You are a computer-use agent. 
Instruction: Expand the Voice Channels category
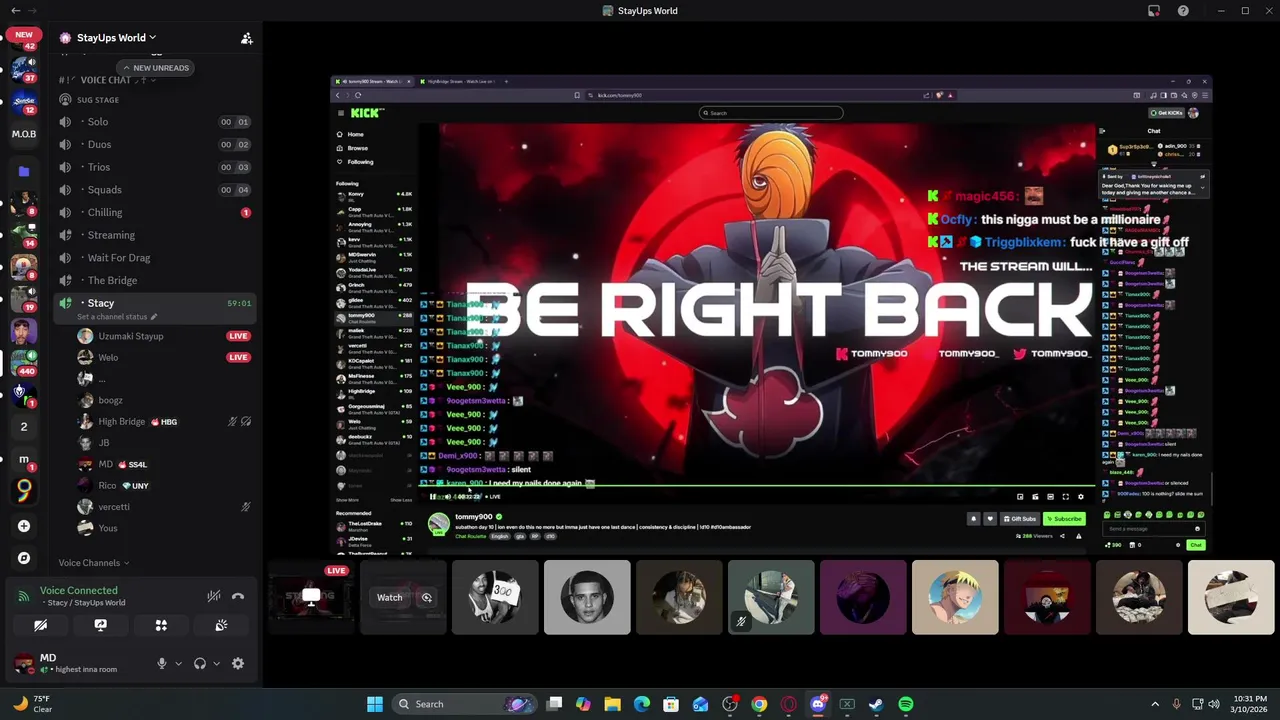[93, 563]
